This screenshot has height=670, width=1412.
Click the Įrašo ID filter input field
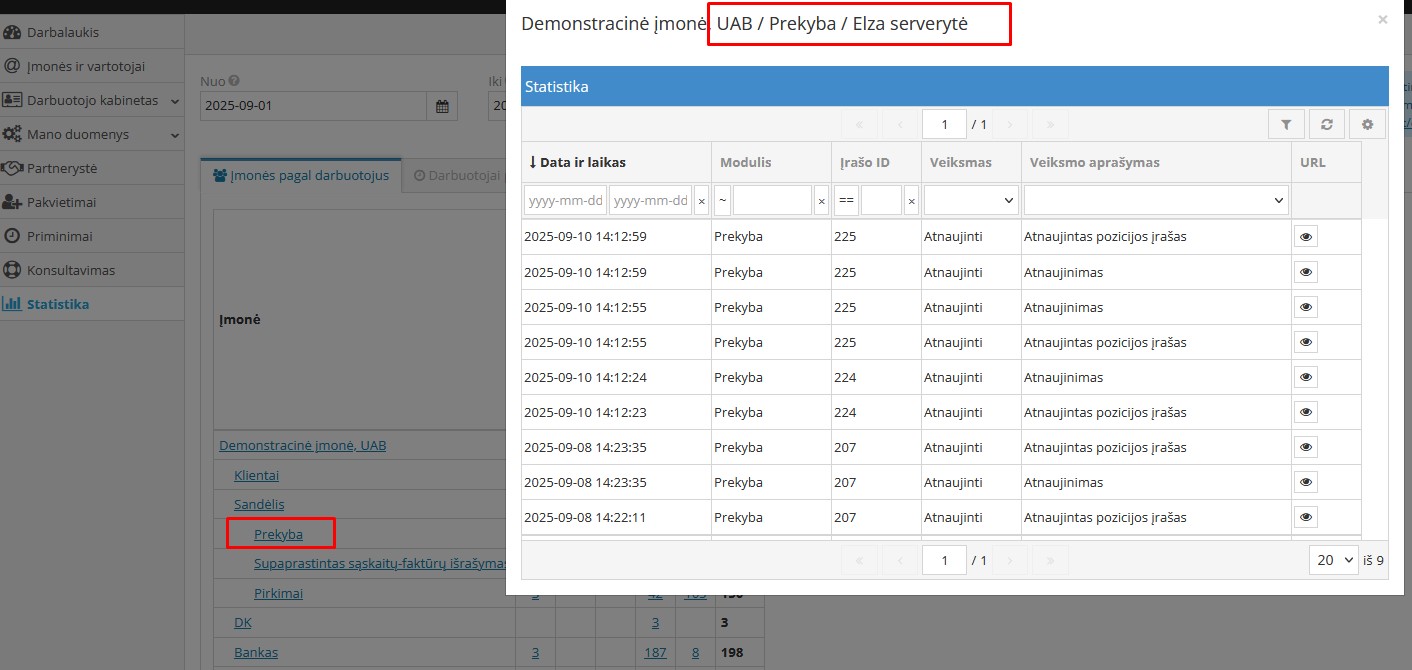click(x=881, y=201)
